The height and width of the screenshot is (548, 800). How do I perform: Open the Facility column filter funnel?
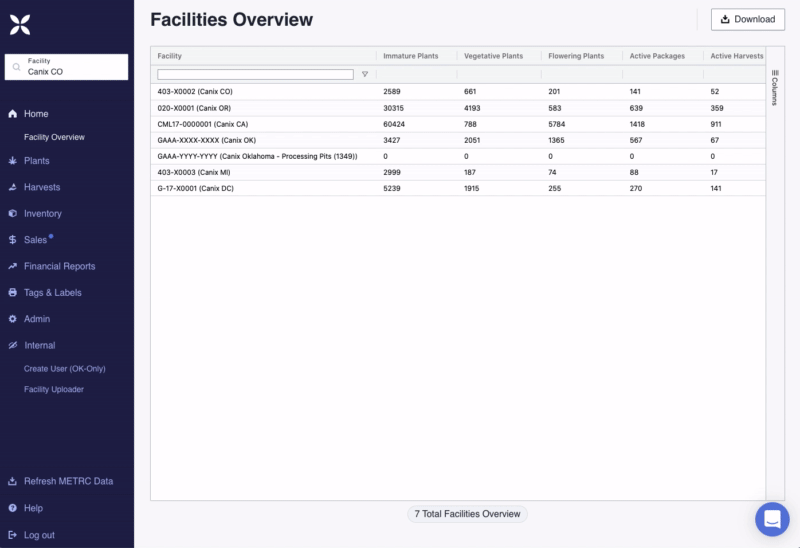365,74
